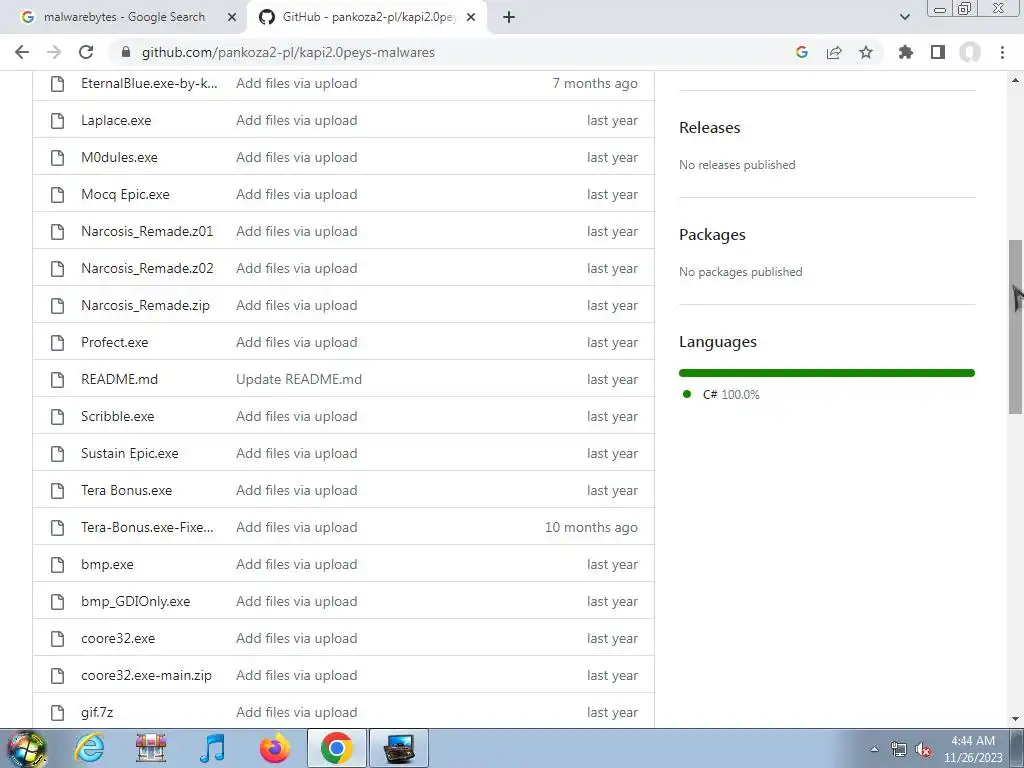This screenshot has height=768, width=1024.
Task: Close the malwarebytes Google Search tab
Action: coord(231,18)
